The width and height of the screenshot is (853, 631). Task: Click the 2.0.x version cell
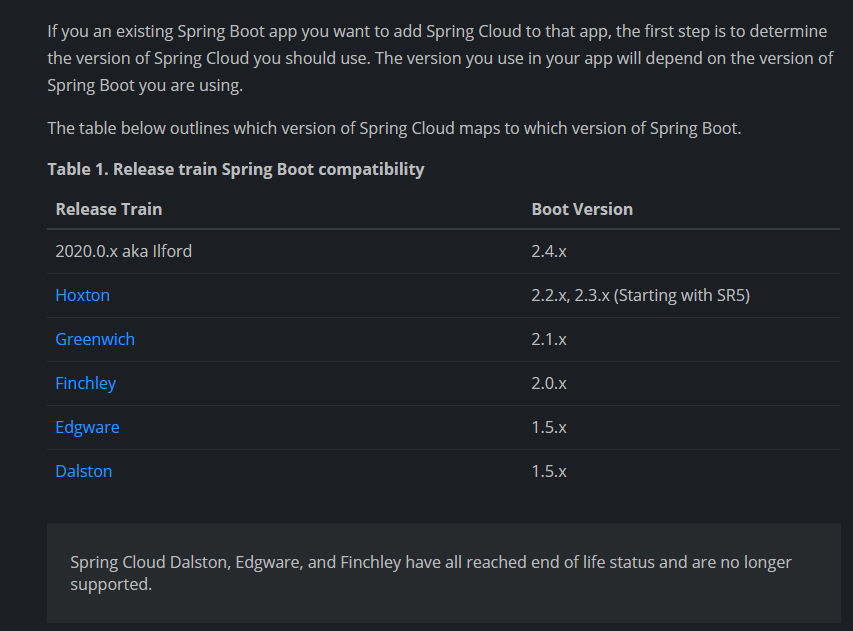click(549, 383)
